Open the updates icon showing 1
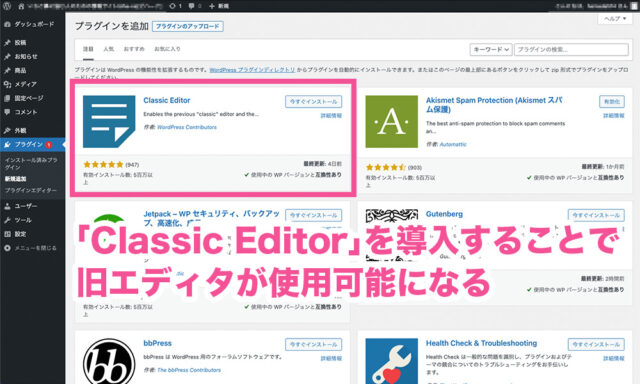Image resolution: width=640 pixels, height=384 pixels. coord(176,6)
